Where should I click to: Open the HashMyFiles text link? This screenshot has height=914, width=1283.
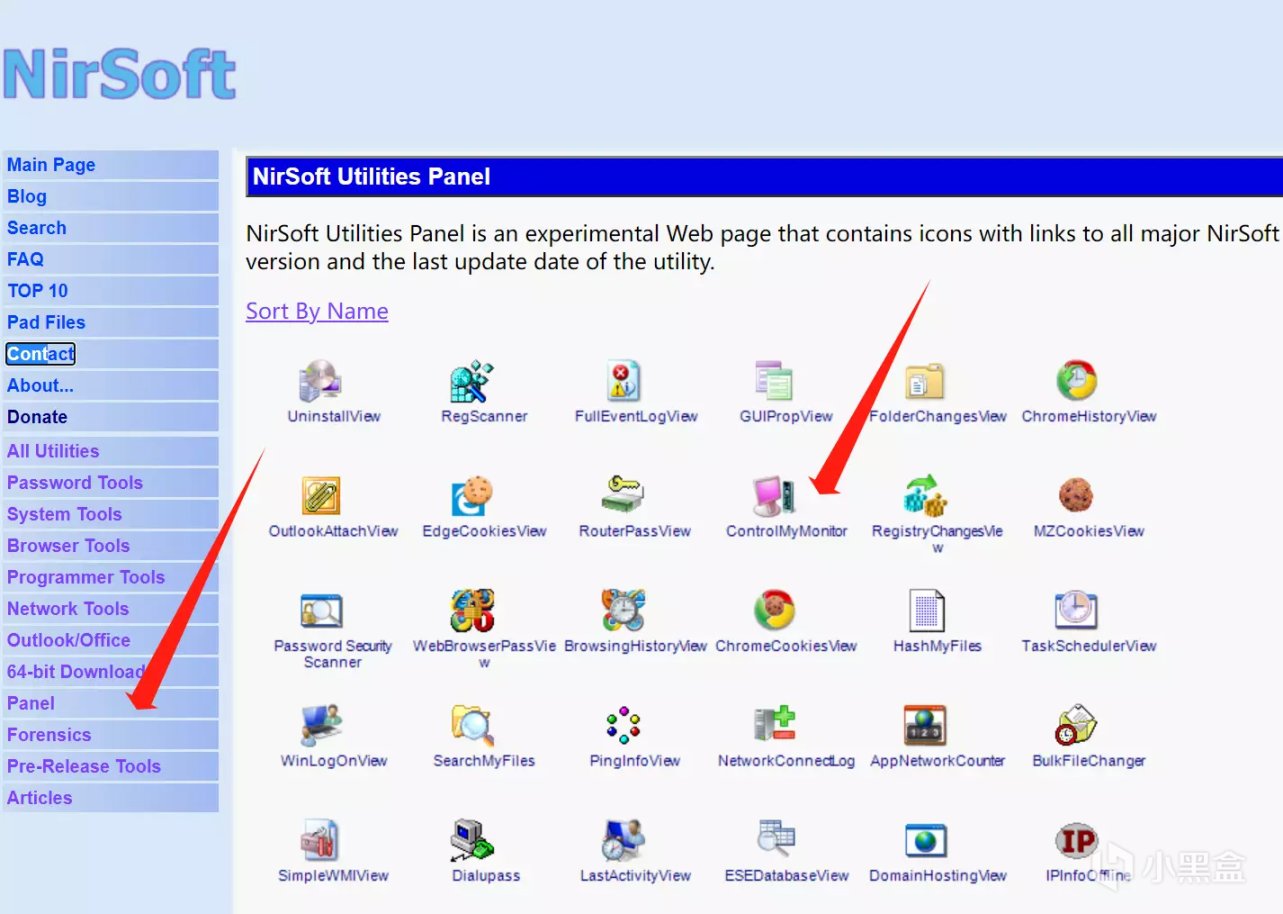tap(937, 646)
